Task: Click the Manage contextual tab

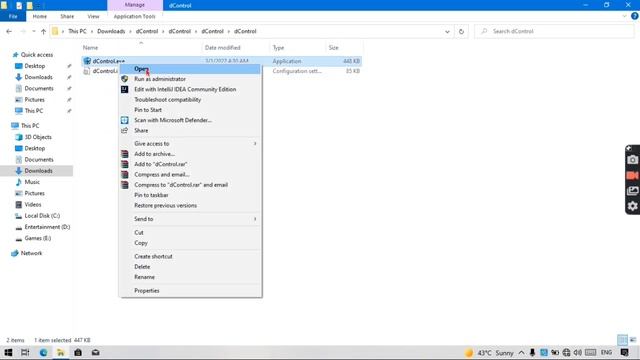Action: point(135,5)
